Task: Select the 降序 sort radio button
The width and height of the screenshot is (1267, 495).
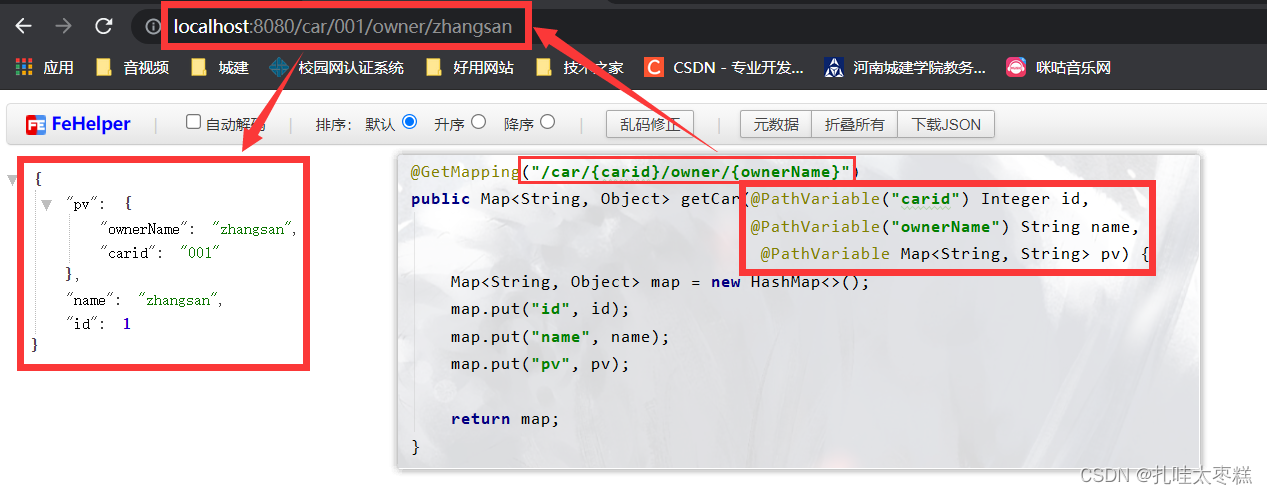Action: pyautogui.click(x=547, y=122)
